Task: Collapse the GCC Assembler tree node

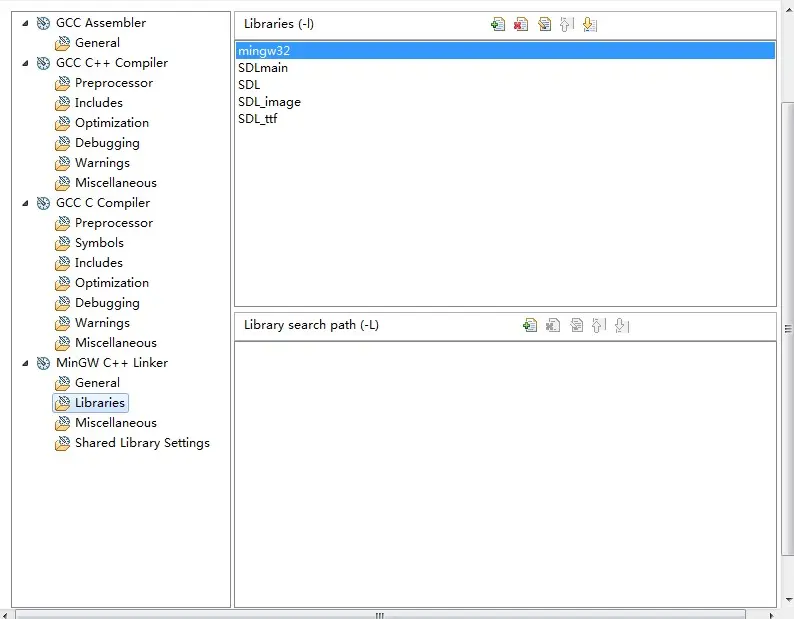Action: pyautogui.click(x=25, y=23)
